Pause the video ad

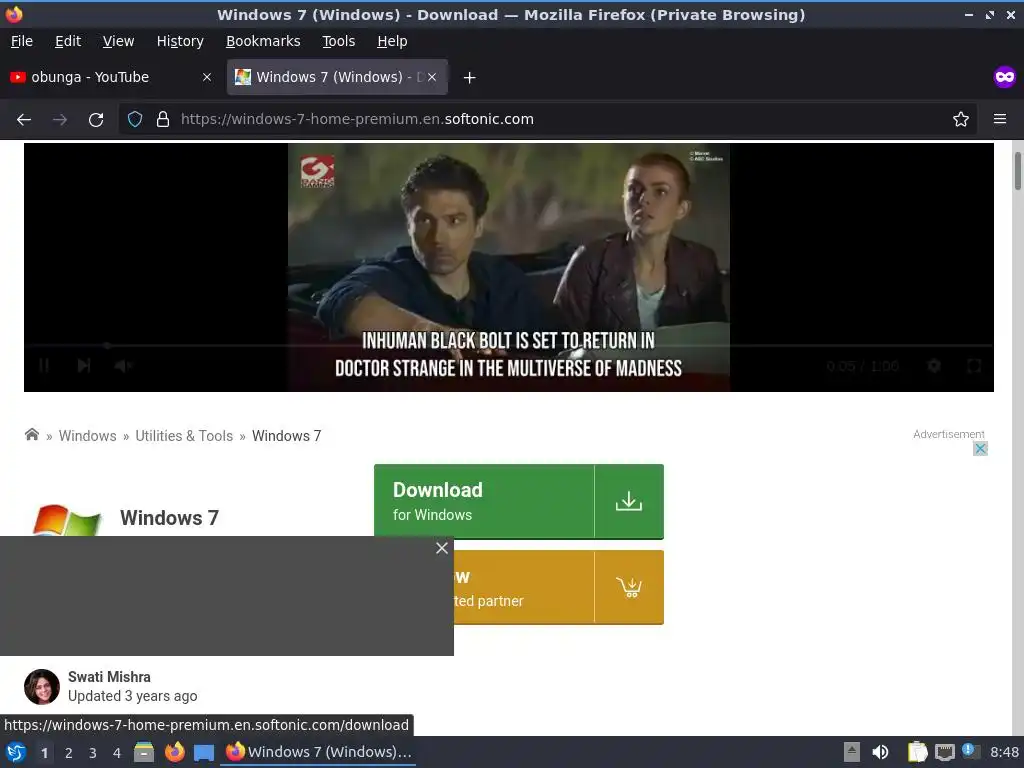point(44,366)
